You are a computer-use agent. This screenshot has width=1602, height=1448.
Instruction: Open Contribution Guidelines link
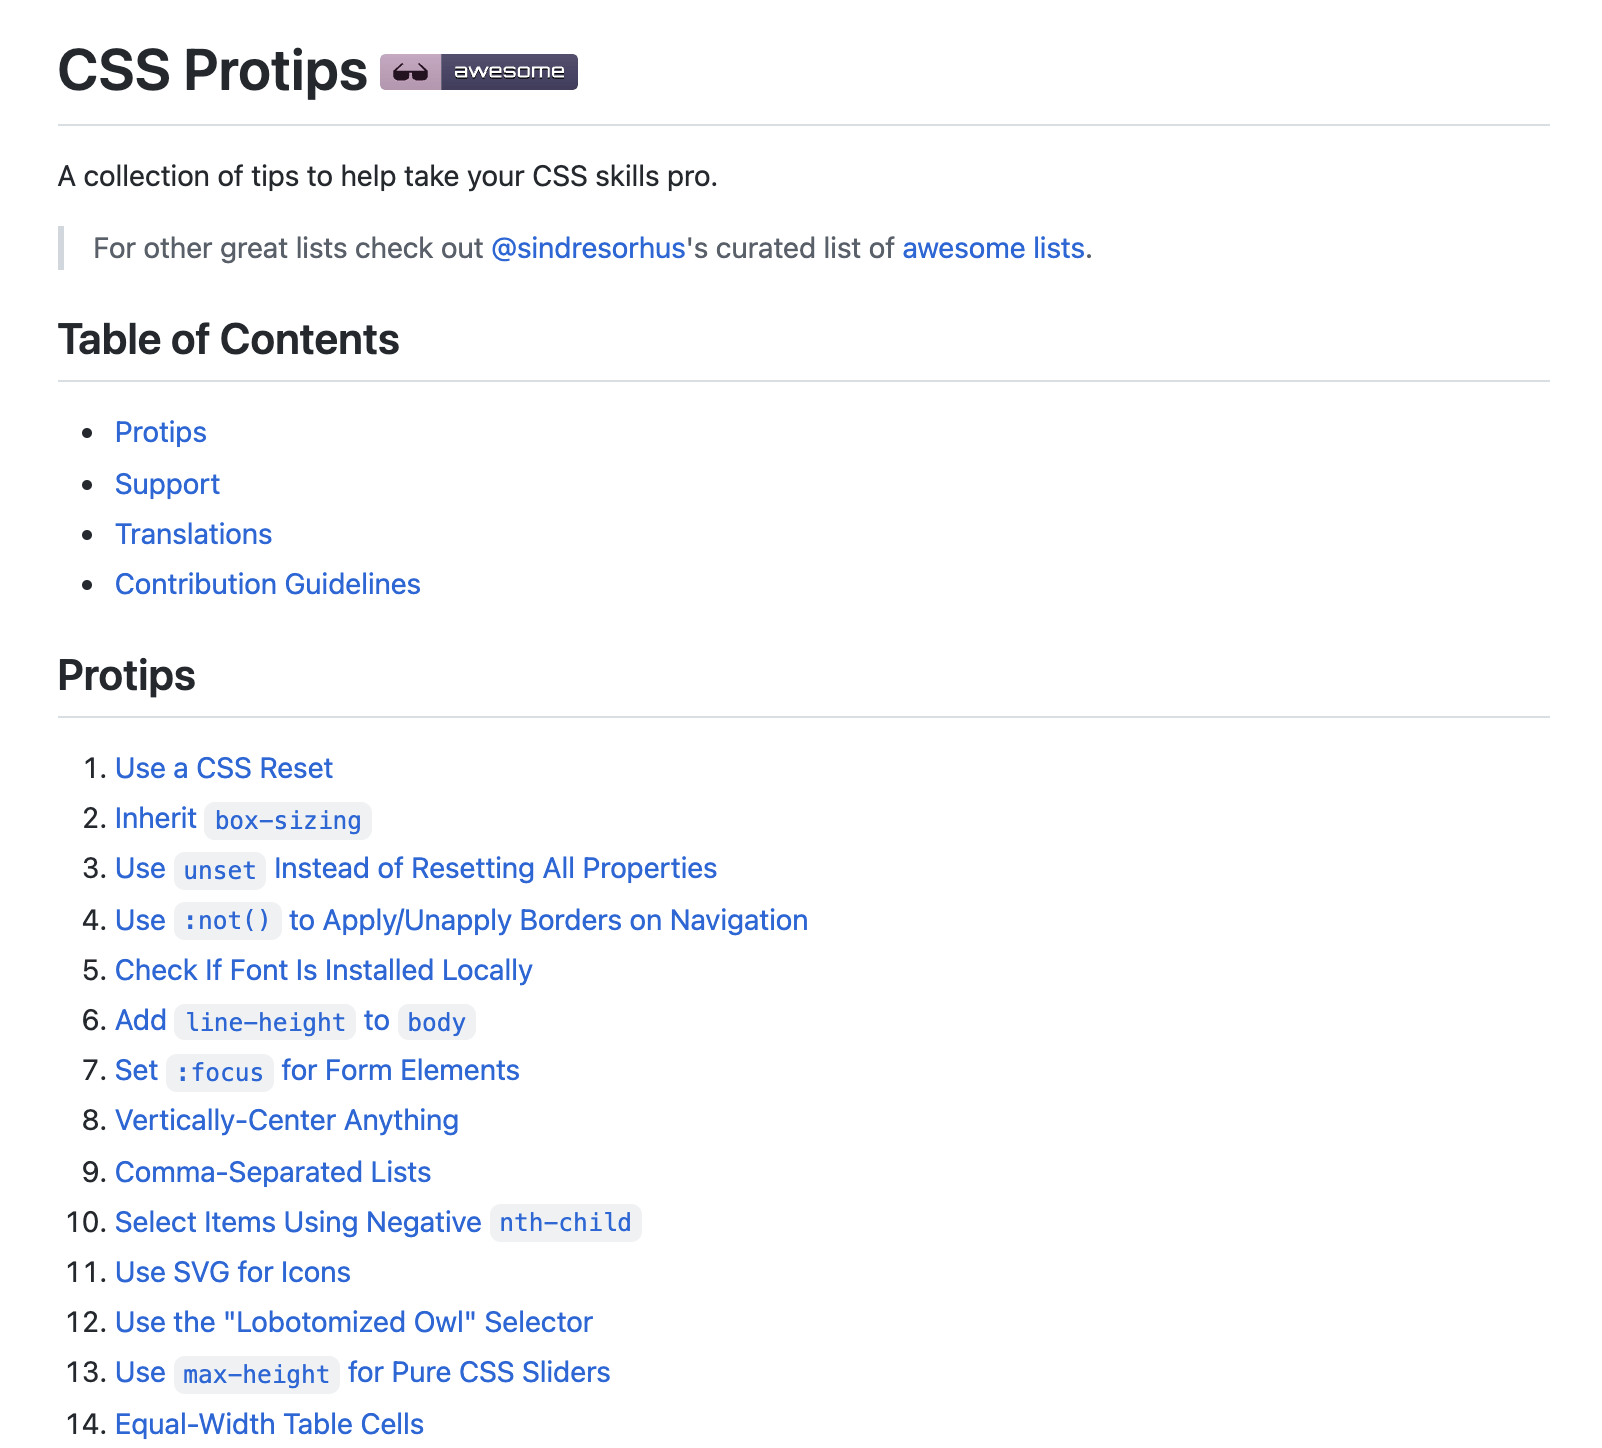coord(268,584)
